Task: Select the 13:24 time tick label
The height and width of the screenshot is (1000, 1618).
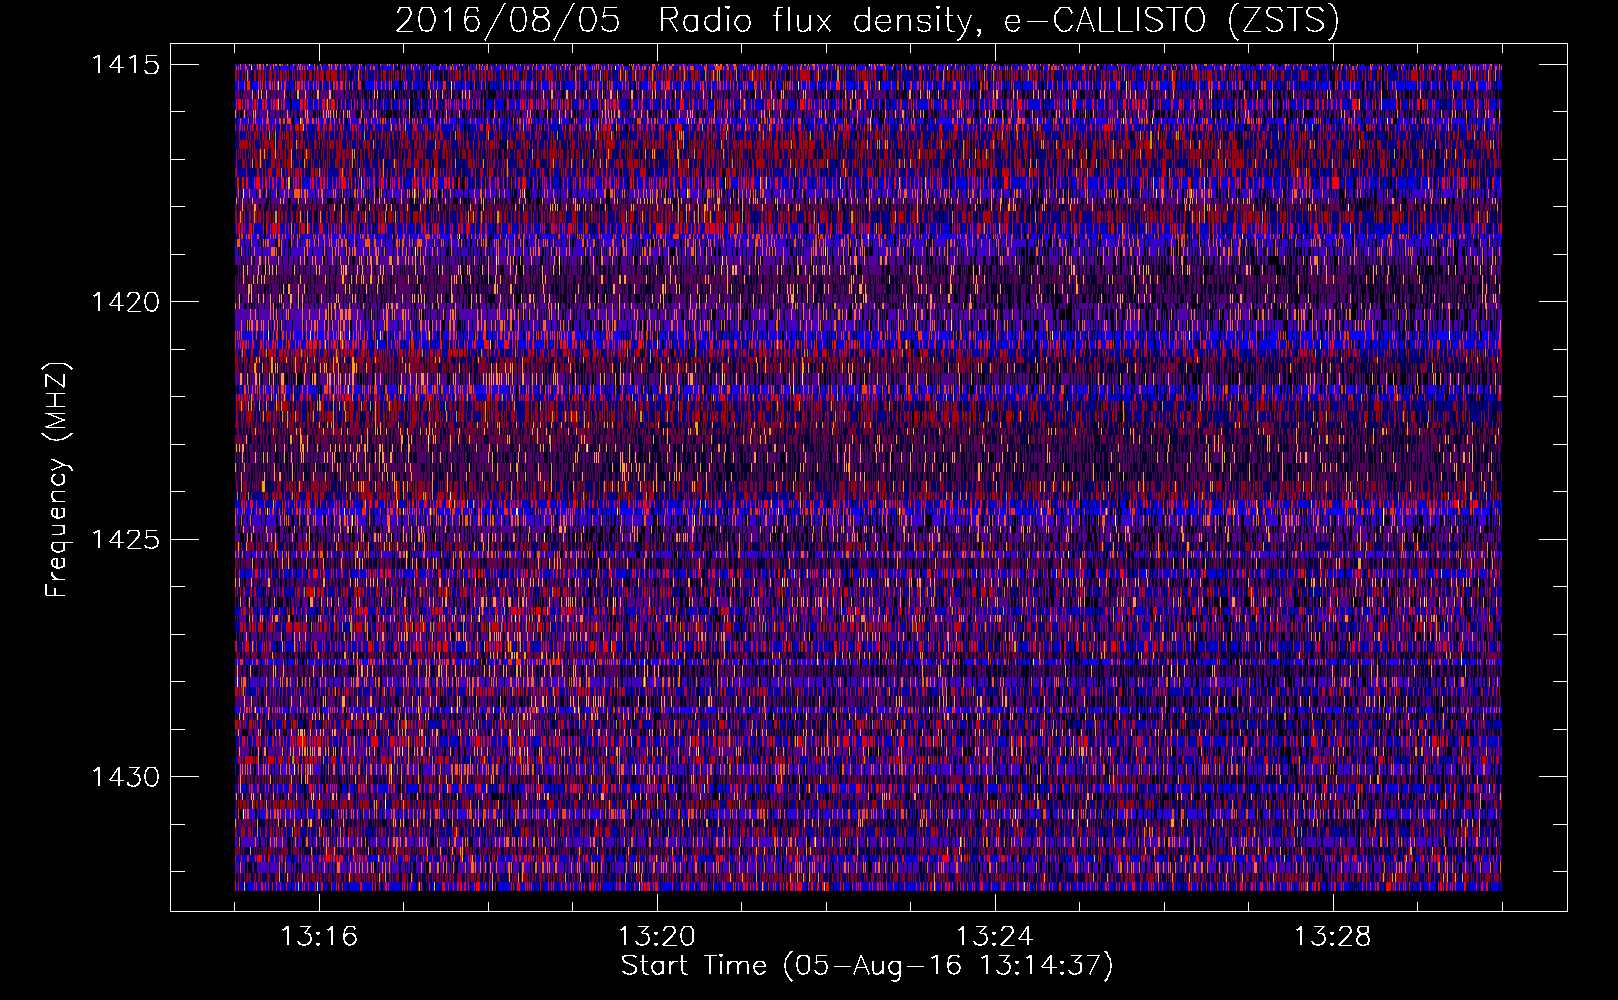Action: (995, 937)
